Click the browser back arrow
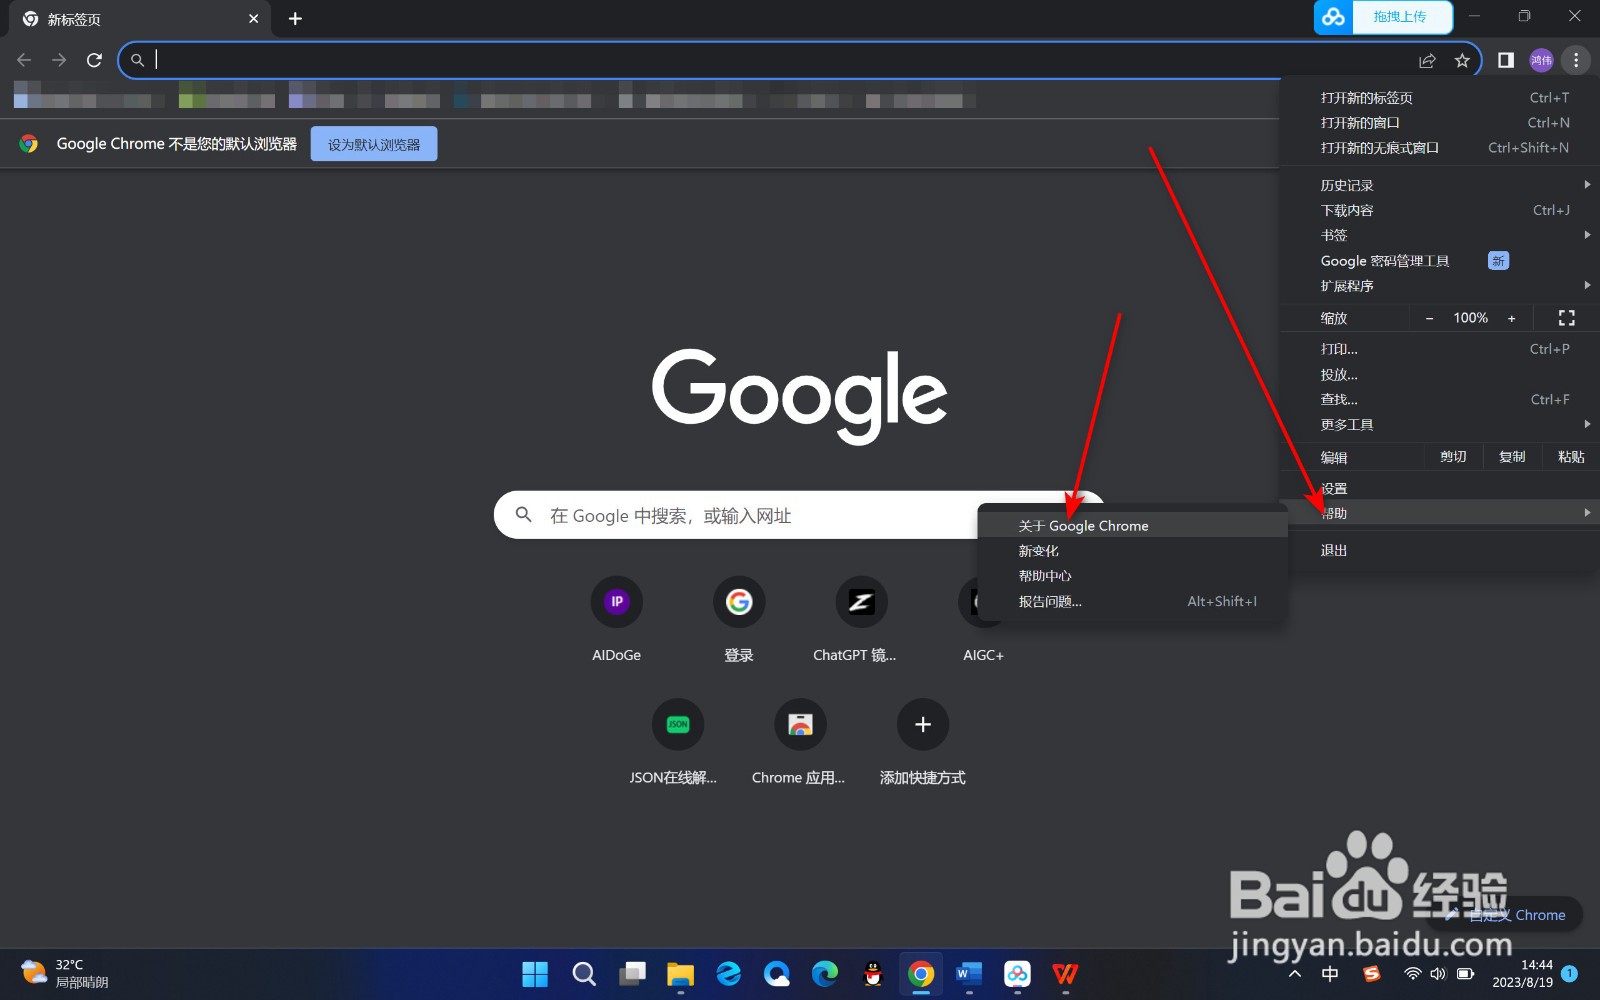Screen dimensions: 1600x1000 pos(24,60)
